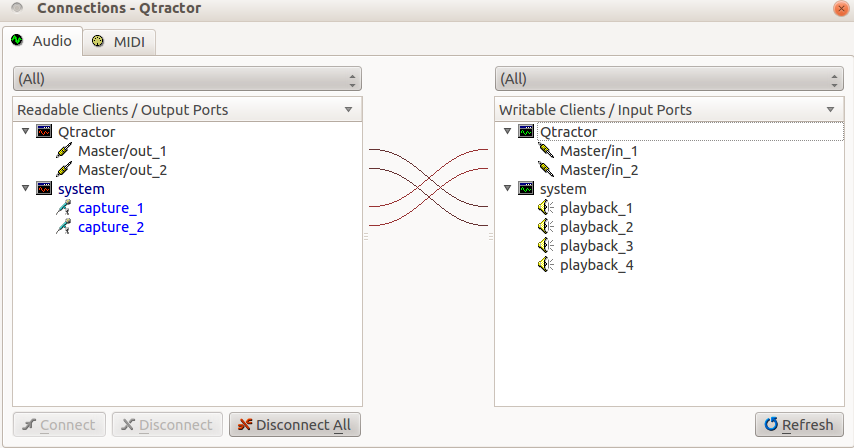Switch to the Audio tab

coord(42,41)
